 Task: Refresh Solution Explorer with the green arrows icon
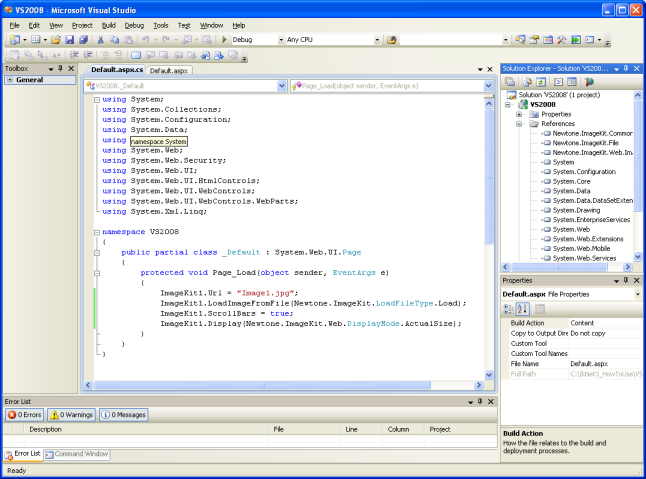tap(541, 82)
